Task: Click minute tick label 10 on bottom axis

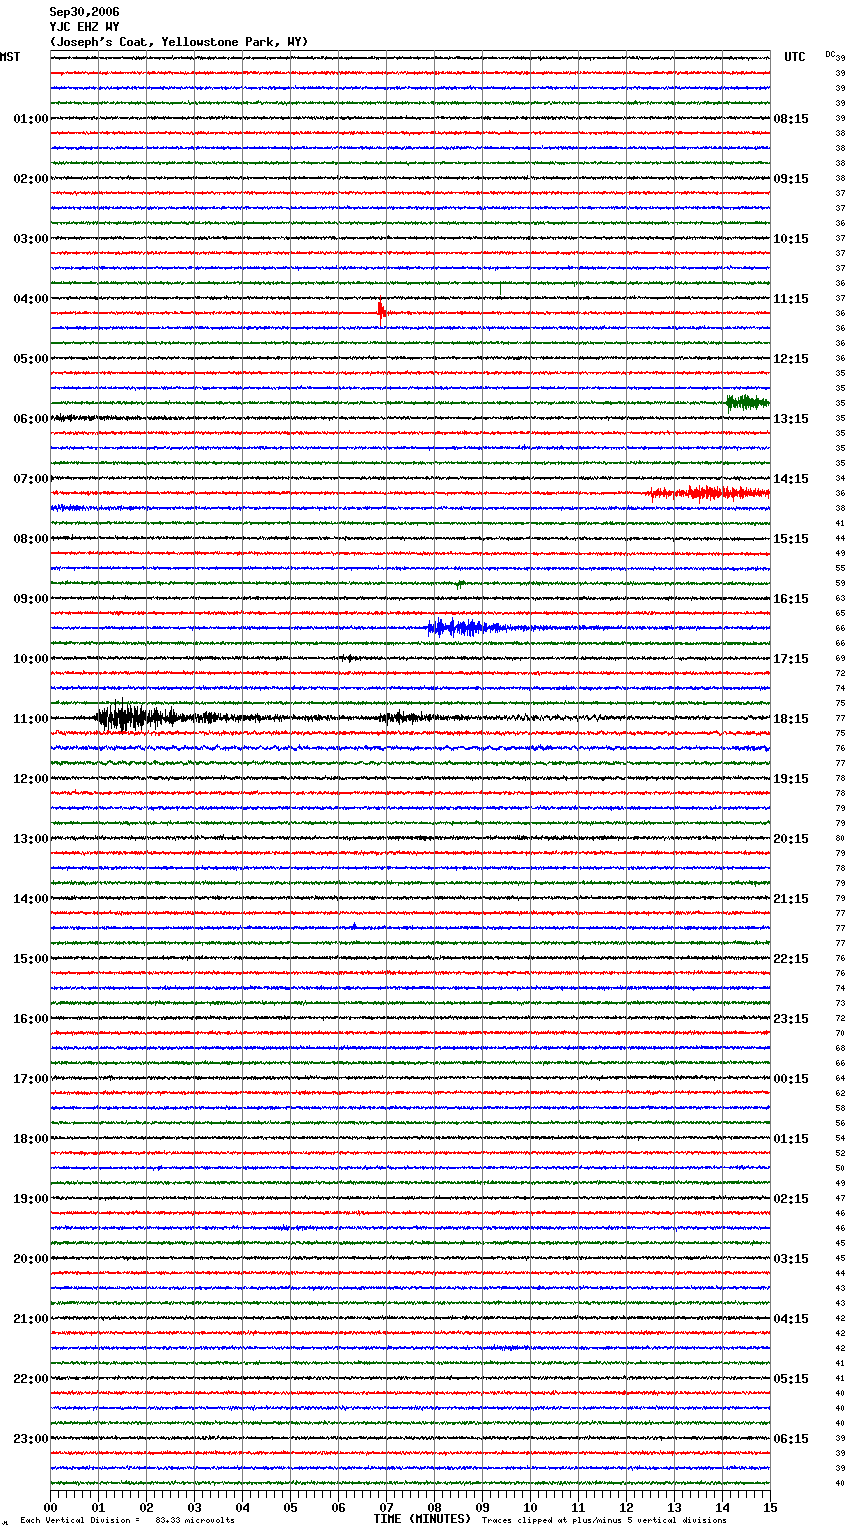Action: pos(530,1507)
